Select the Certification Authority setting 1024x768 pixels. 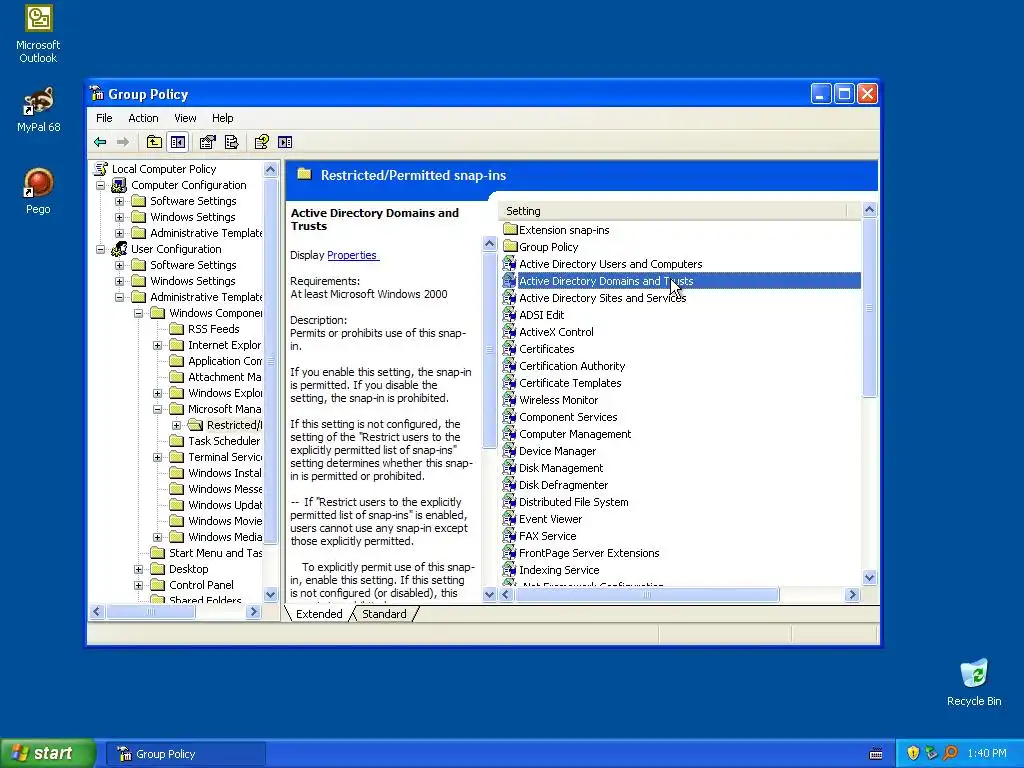point(572,366)
